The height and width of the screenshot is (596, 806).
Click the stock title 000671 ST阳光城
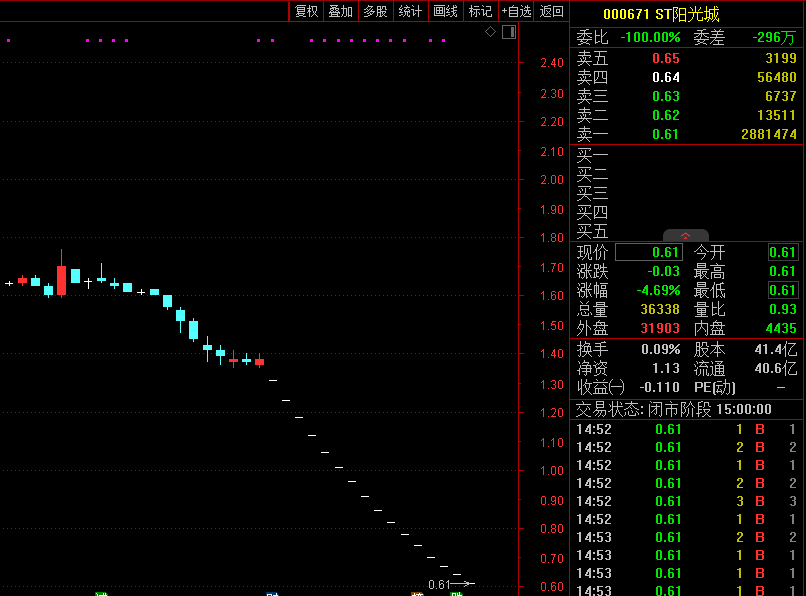pos(661,14)
